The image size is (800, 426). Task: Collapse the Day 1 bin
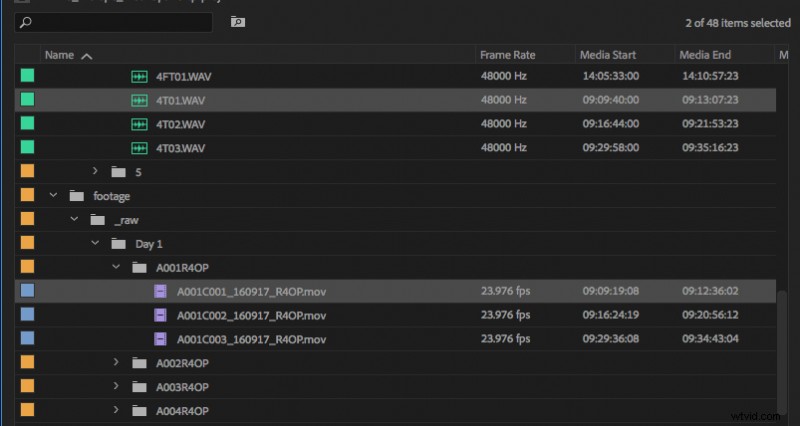point(95,243)
